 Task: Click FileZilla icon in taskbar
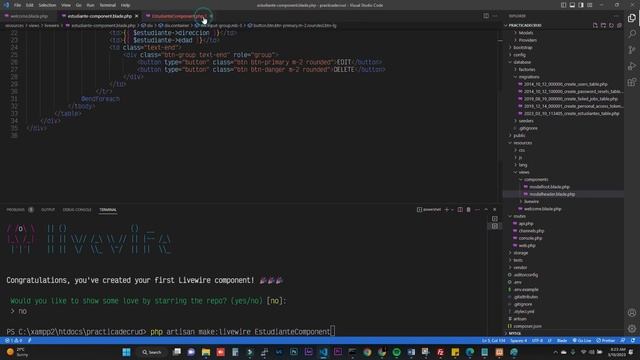440,352
